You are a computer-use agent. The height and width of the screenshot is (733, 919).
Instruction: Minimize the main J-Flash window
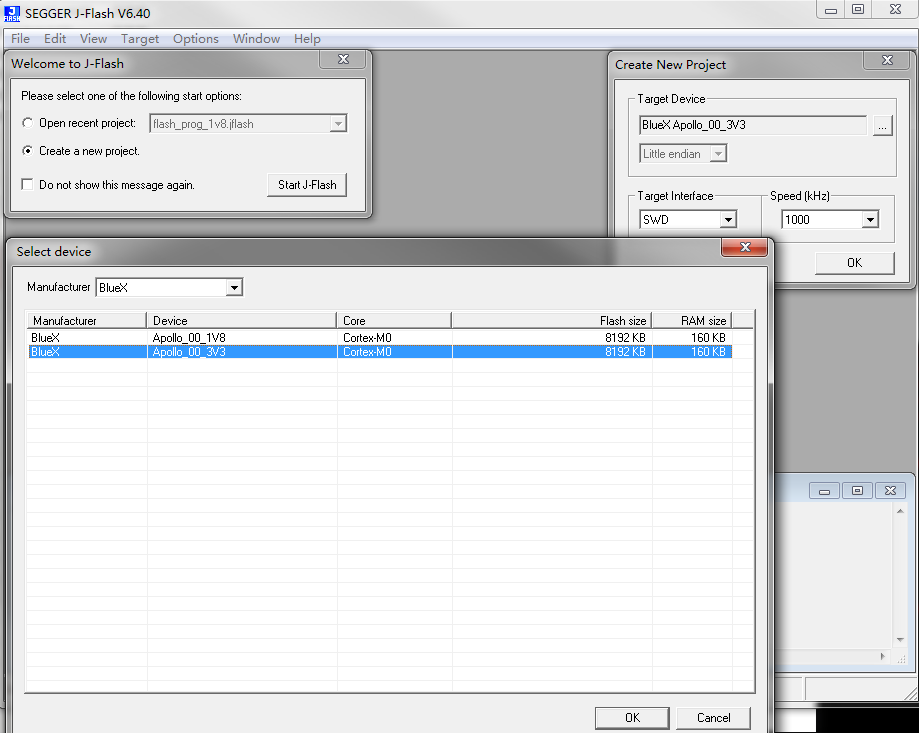click(830, 10)
